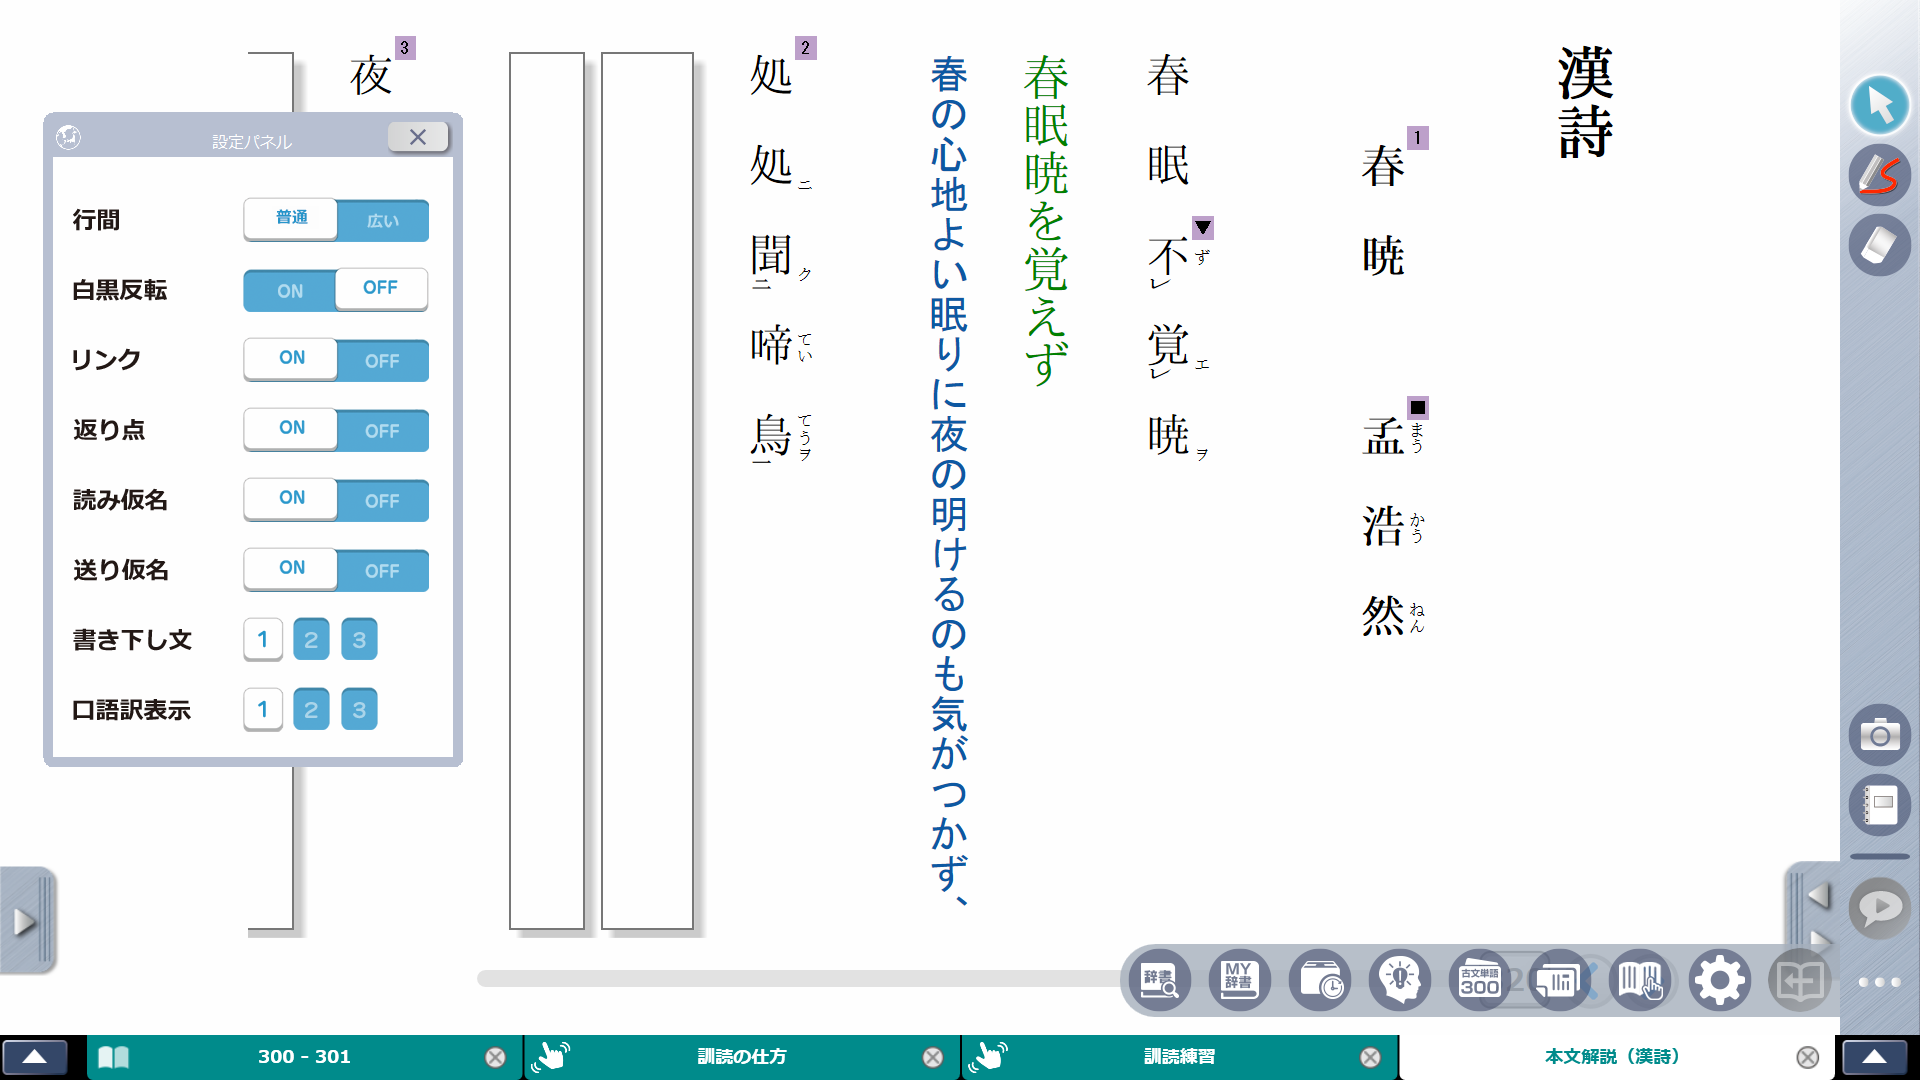Expand the left side panel arrow
Screen dimensions: 1920x1080
[x=25, y=921]
